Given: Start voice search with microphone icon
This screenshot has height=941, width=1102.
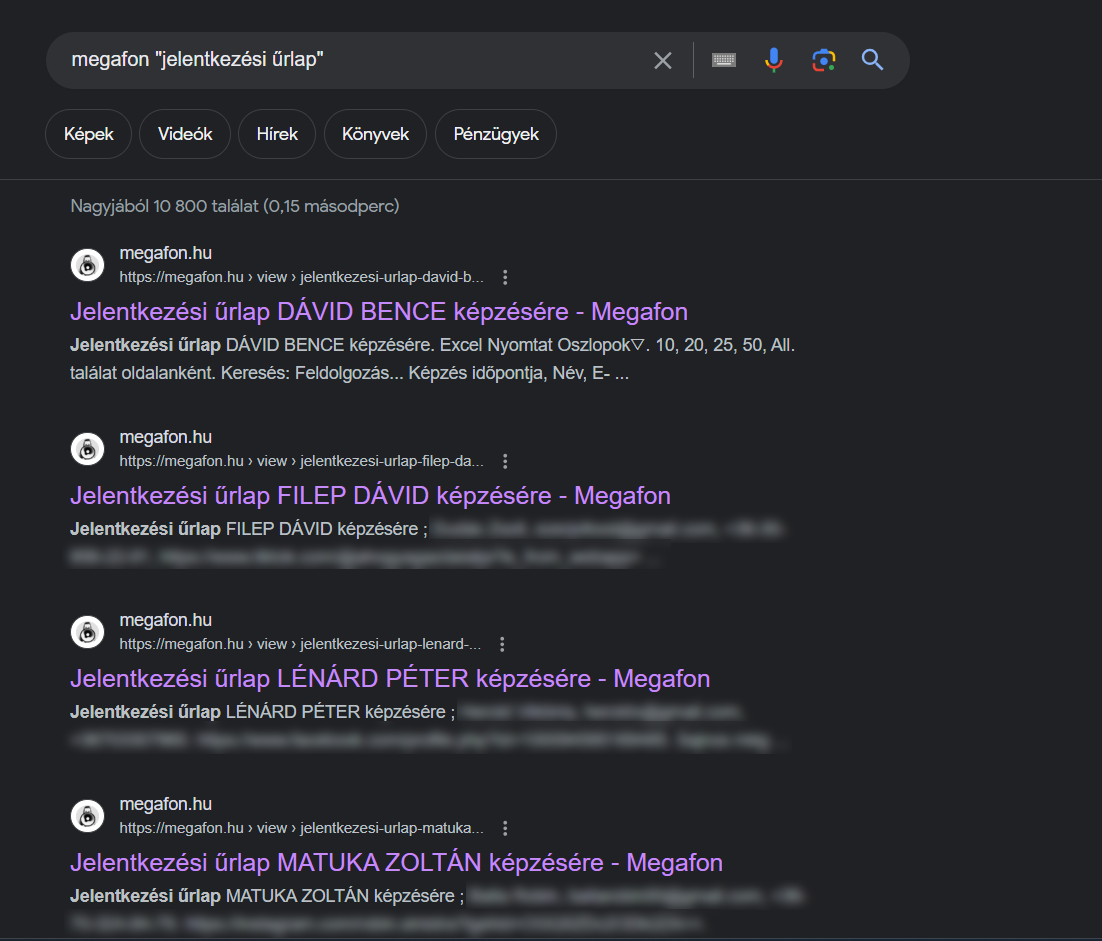Looking at the screenshot, I should pos(773,61).
